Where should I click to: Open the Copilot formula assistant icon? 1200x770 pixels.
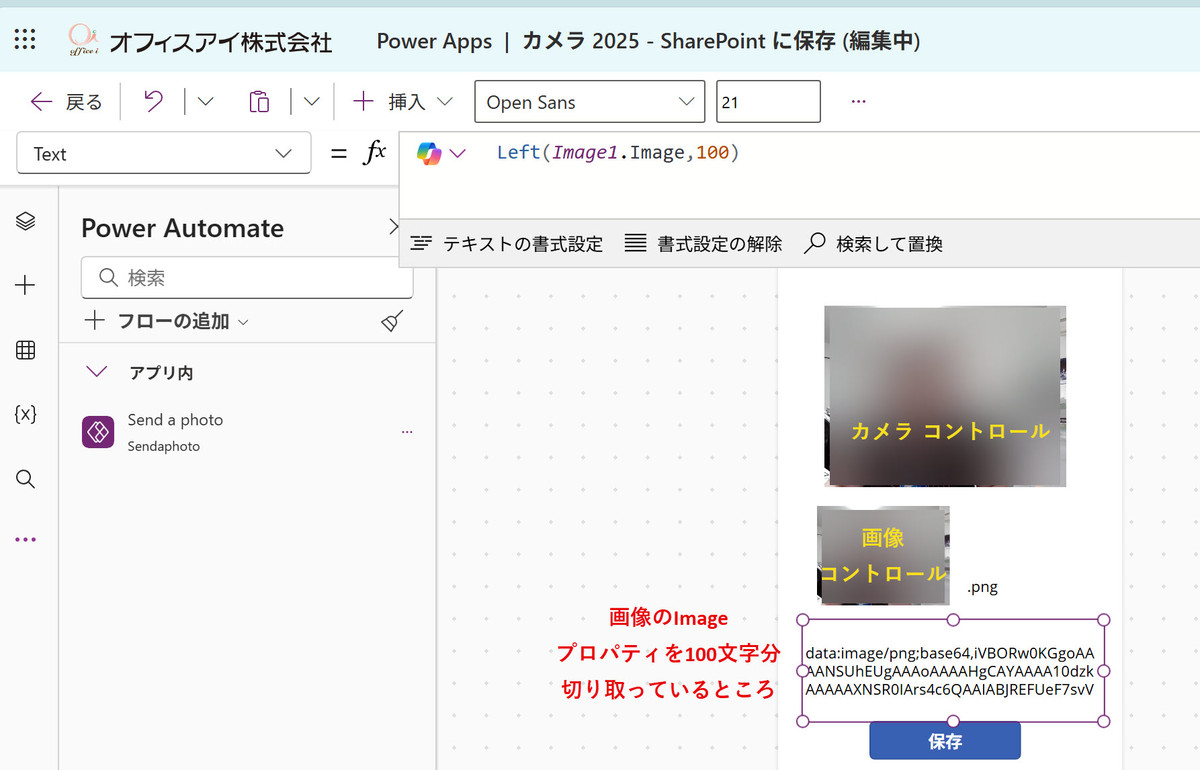point(429,153)
